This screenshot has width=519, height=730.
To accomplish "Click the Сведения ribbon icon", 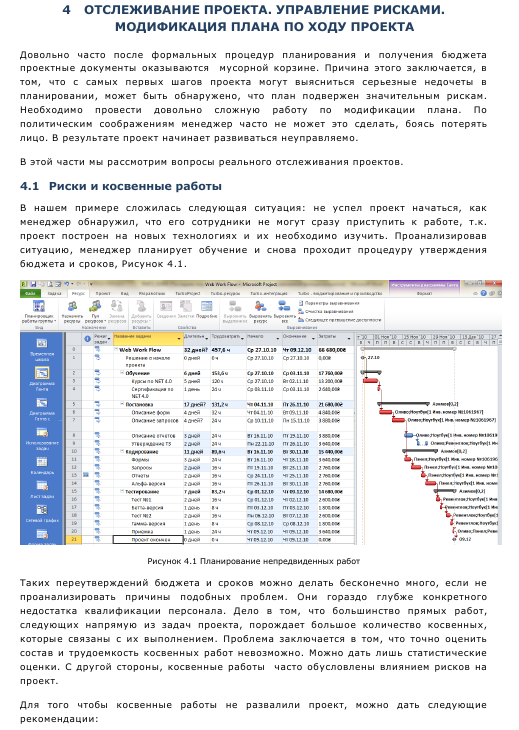I will (166, 306).
